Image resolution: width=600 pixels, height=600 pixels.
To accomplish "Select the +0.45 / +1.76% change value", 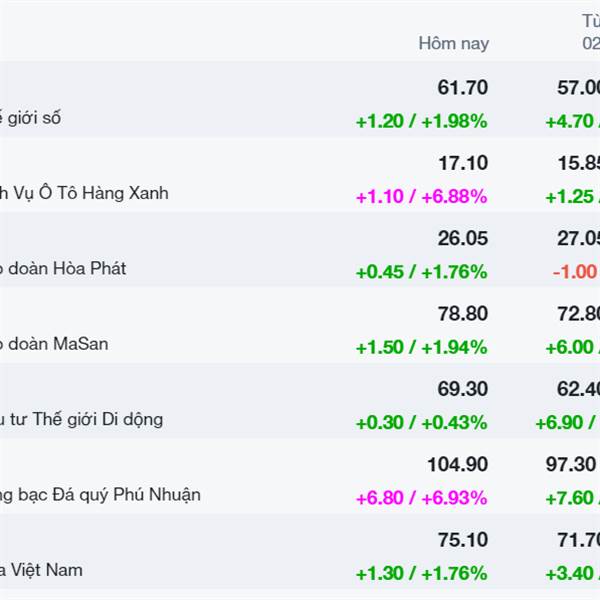I will pos(421,272).
